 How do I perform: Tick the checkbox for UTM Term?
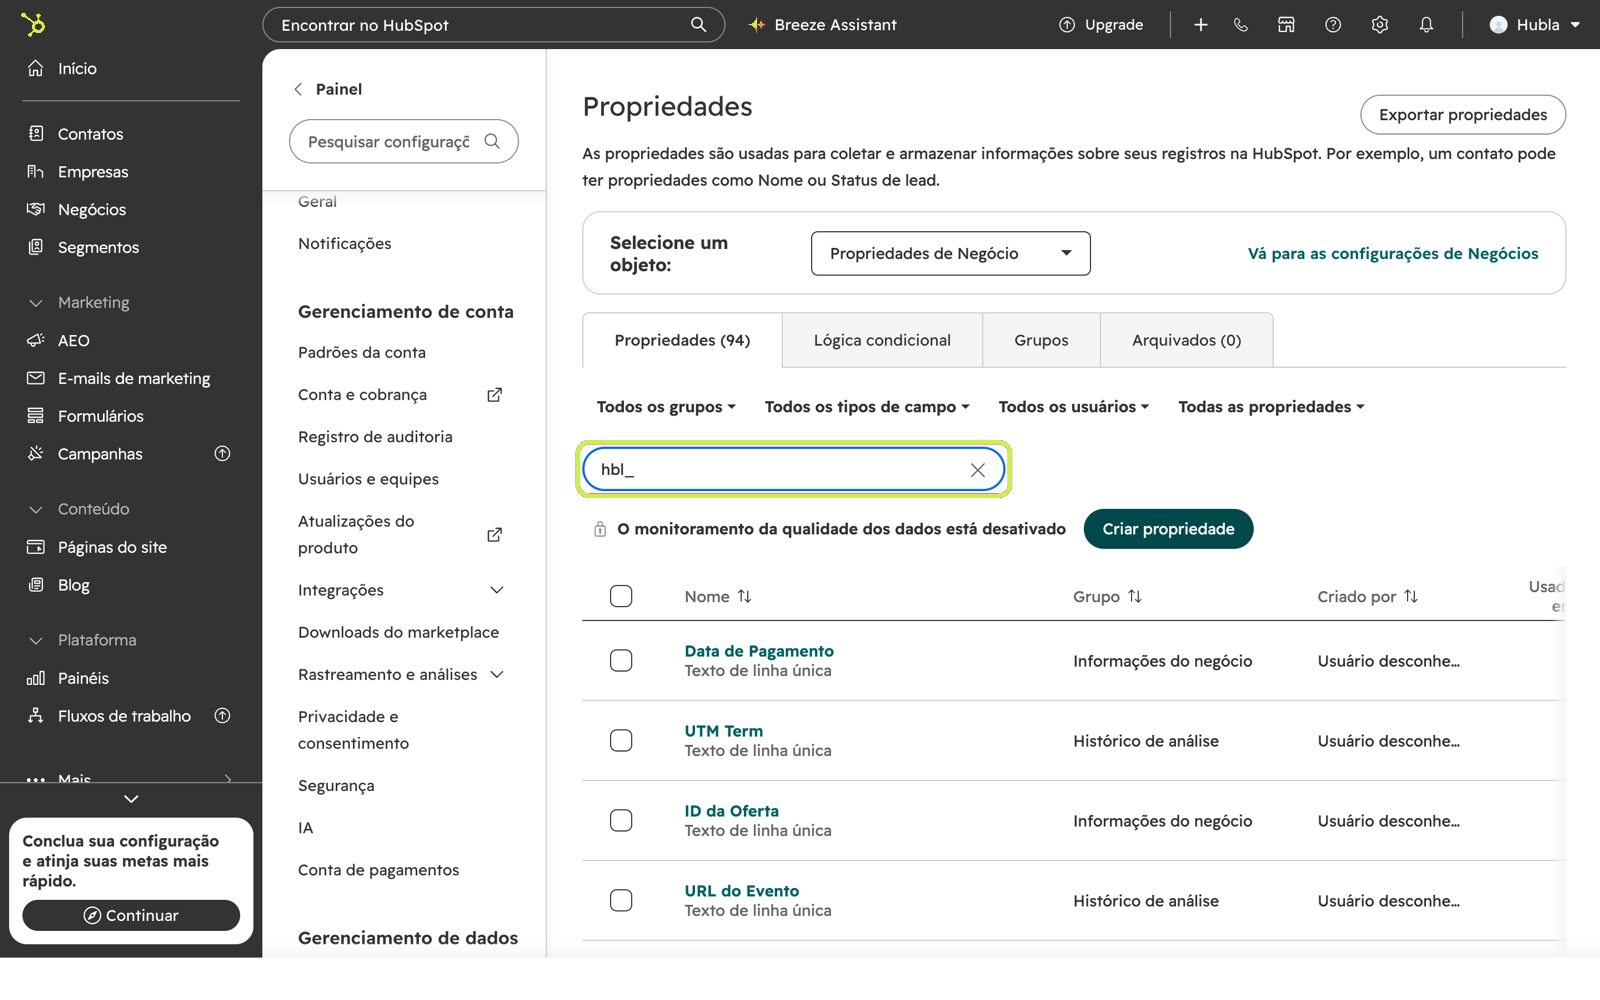(x=621, y=741)
